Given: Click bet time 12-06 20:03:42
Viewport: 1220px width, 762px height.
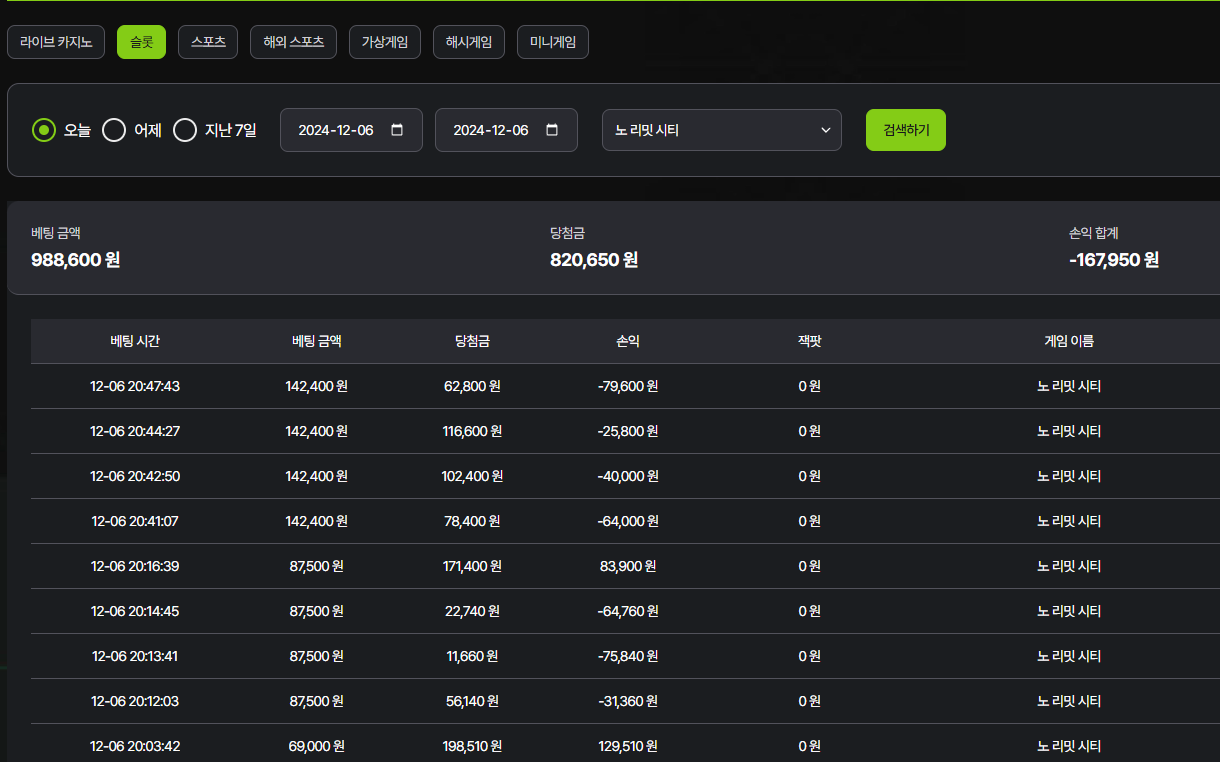Looking at the screenshot, I should click(x=135, y=746).
